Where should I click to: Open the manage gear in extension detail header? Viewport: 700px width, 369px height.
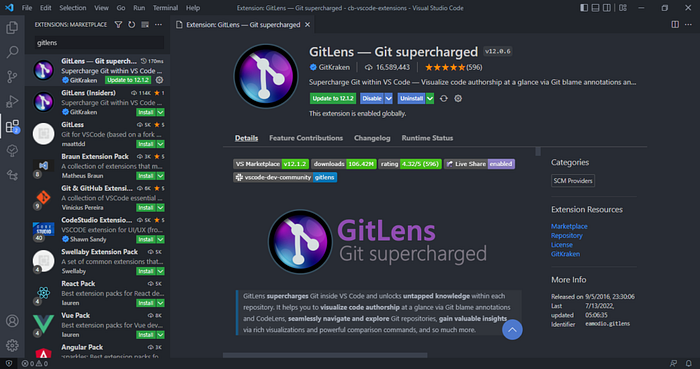[458, 99]
